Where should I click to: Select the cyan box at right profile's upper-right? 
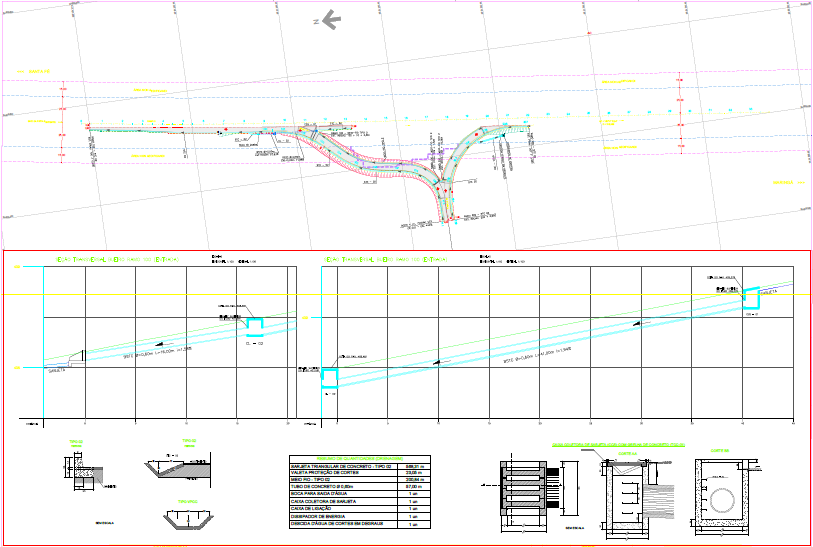point(751,297)
